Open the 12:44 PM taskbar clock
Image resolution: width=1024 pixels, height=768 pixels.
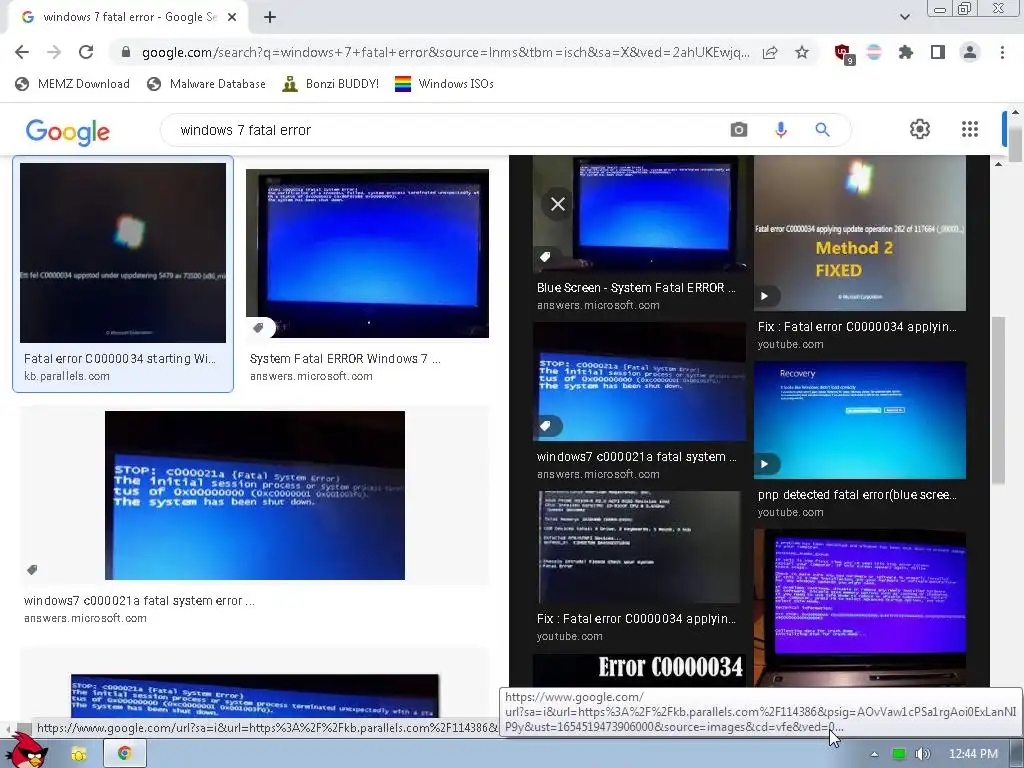[x=973, y=754]
